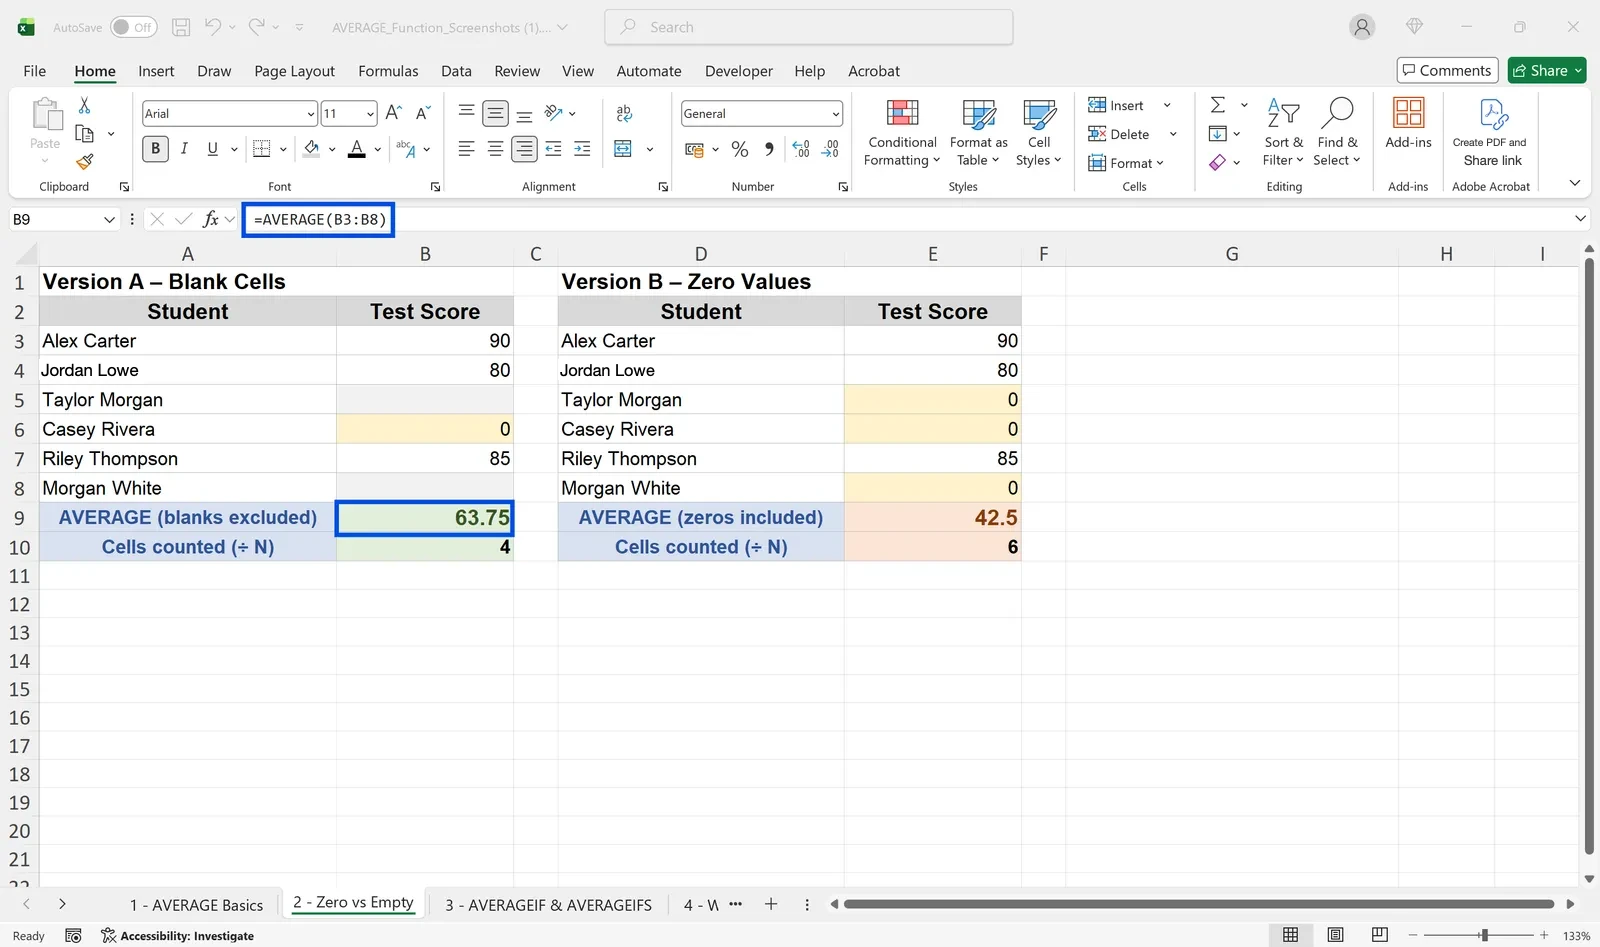
Task: Click Accessibility: Investigate in status bar
Action: (x=177, y=936)
